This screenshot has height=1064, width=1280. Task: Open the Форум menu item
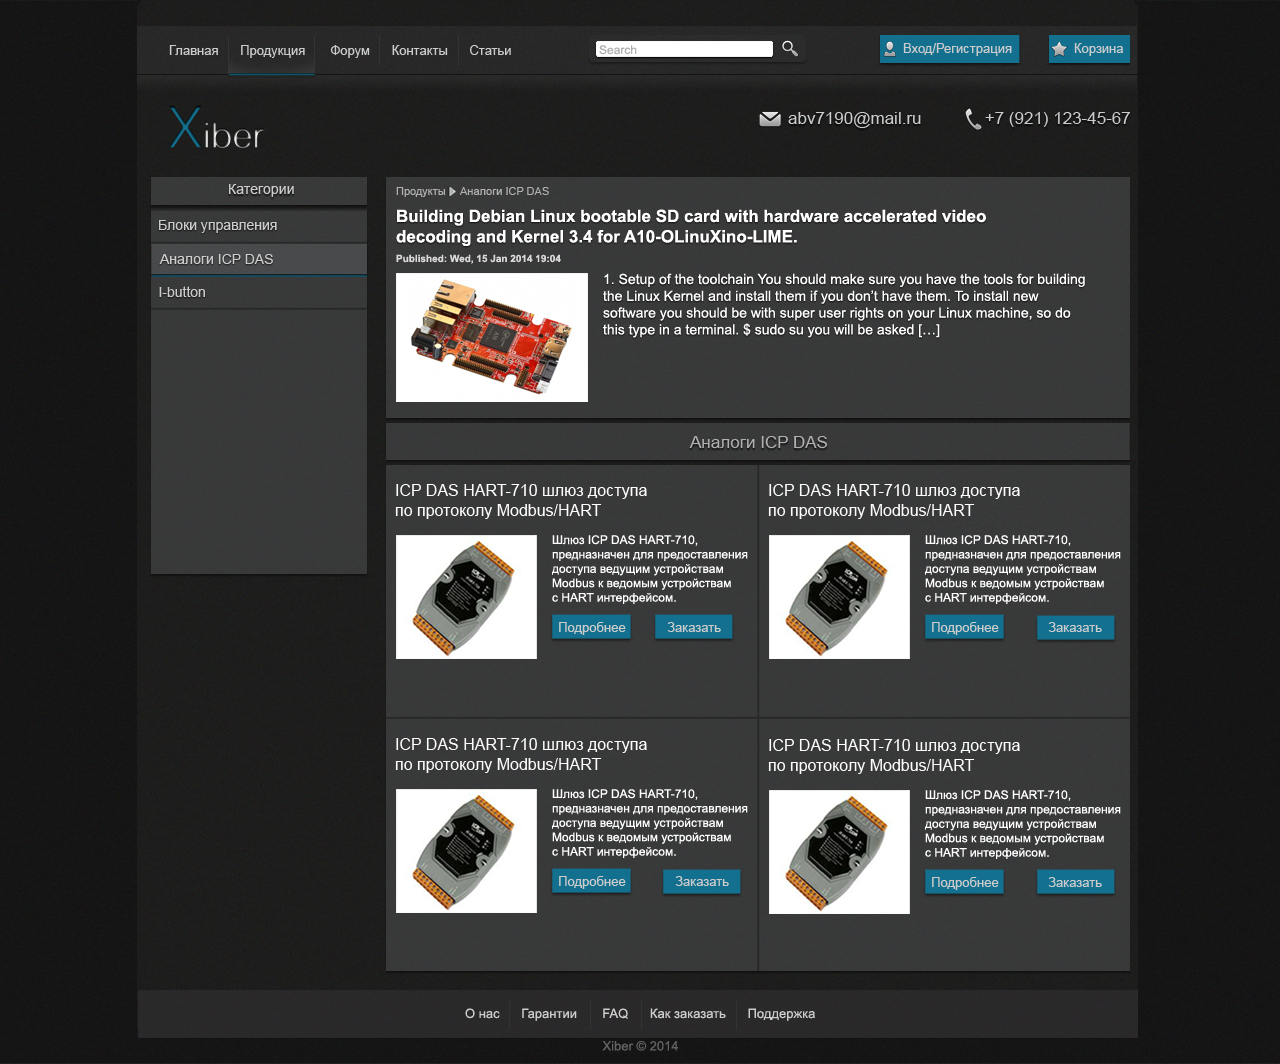click(x=350, y=50)
